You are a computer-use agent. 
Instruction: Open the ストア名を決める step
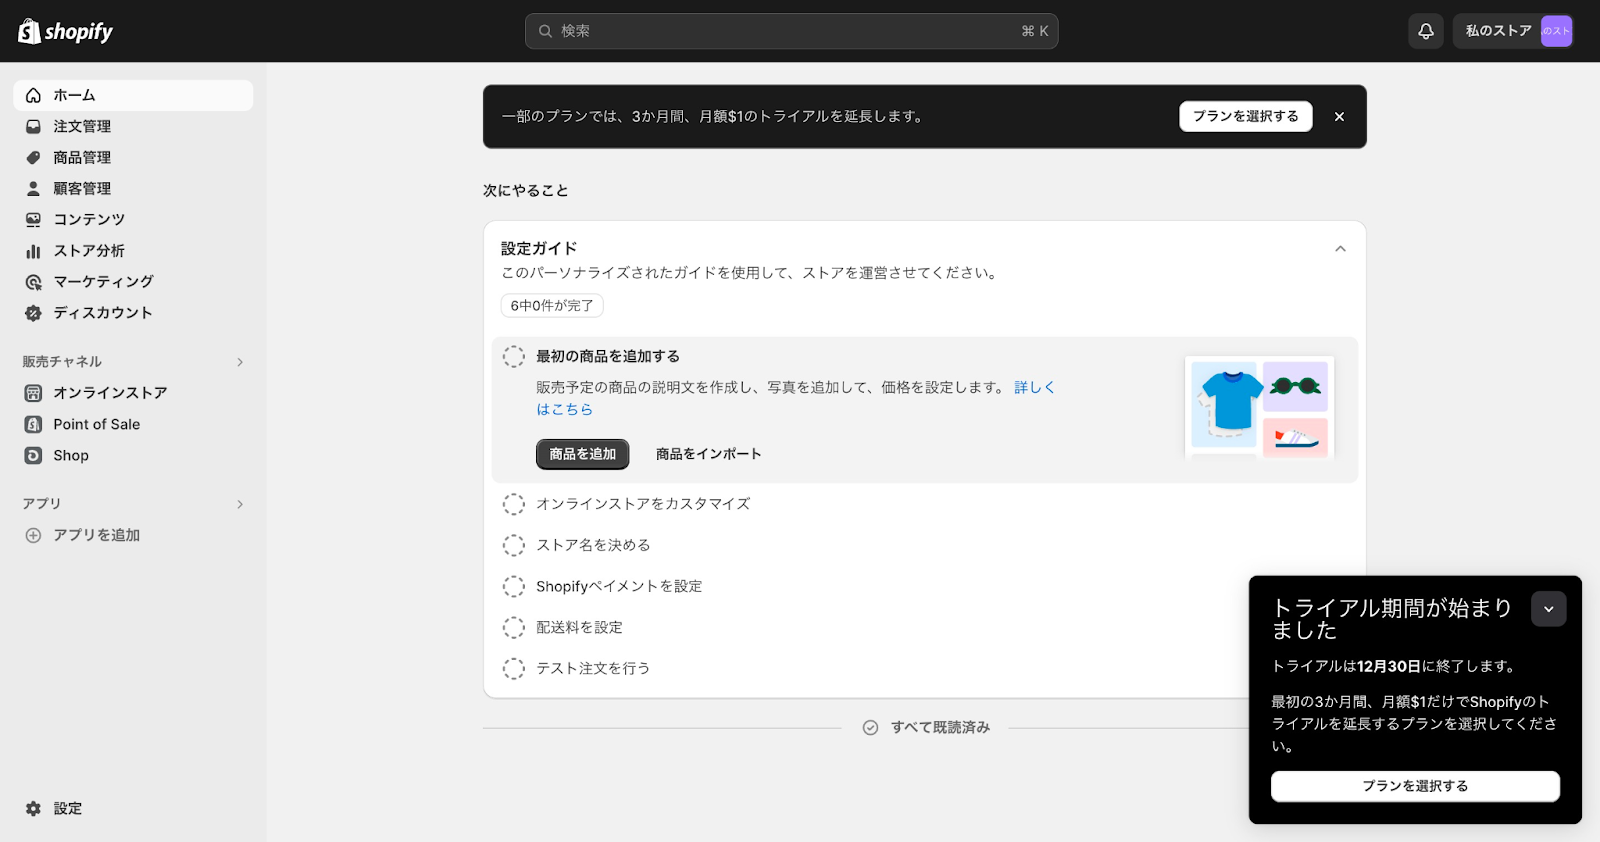(593, 545)
